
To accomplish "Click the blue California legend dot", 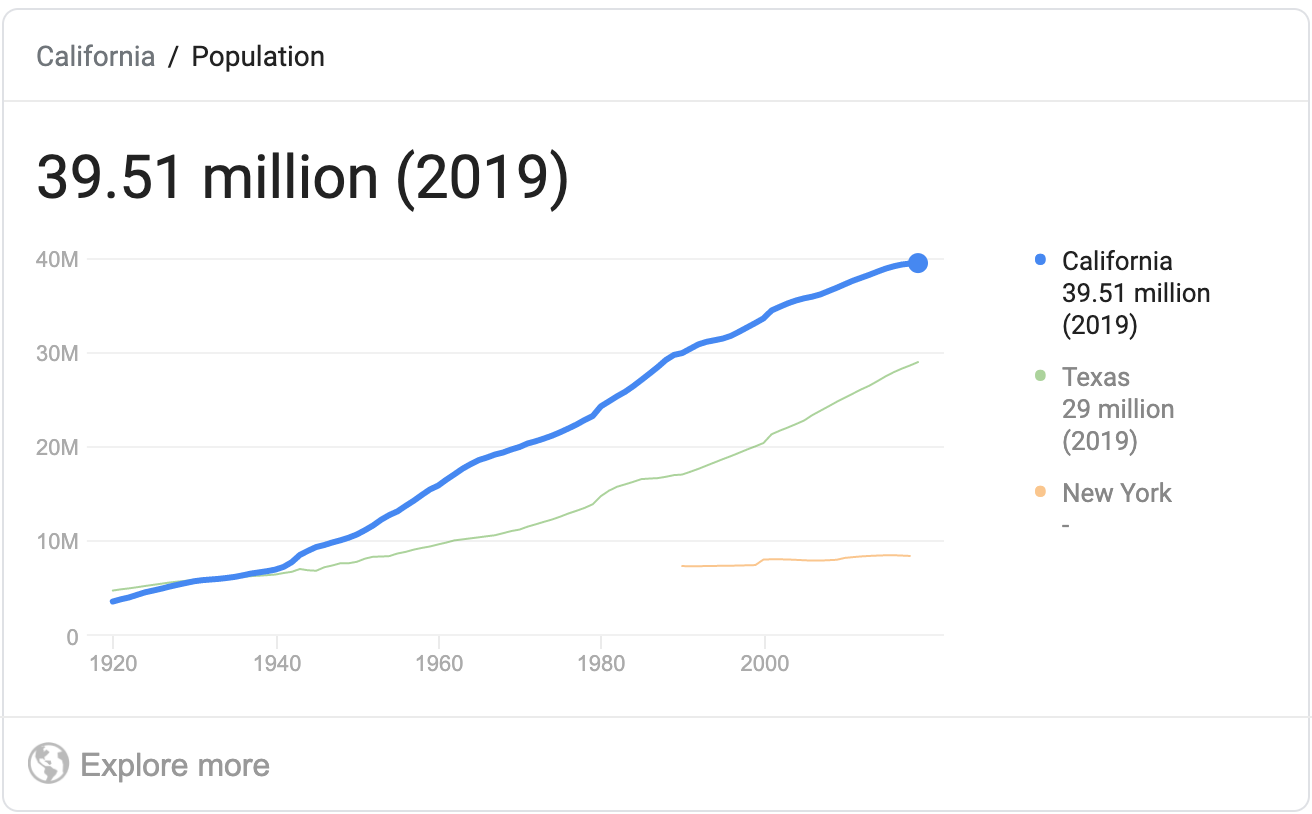I will tap(1040, 261).
